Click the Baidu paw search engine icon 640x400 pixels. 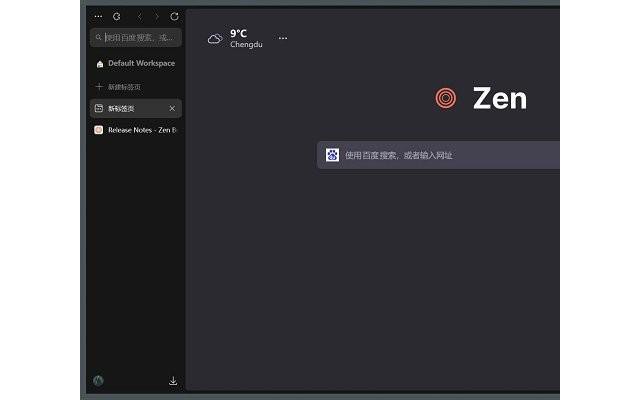click(332, 155)
